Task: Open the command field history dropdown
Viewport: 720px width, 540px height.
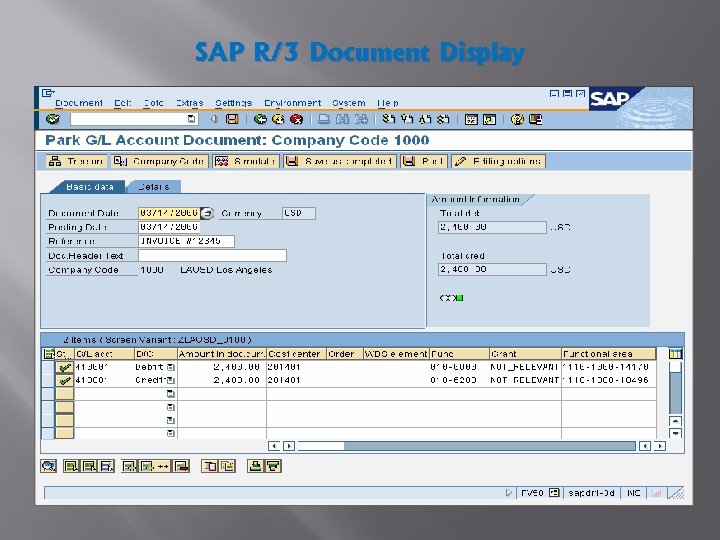Action: point(191,119)
